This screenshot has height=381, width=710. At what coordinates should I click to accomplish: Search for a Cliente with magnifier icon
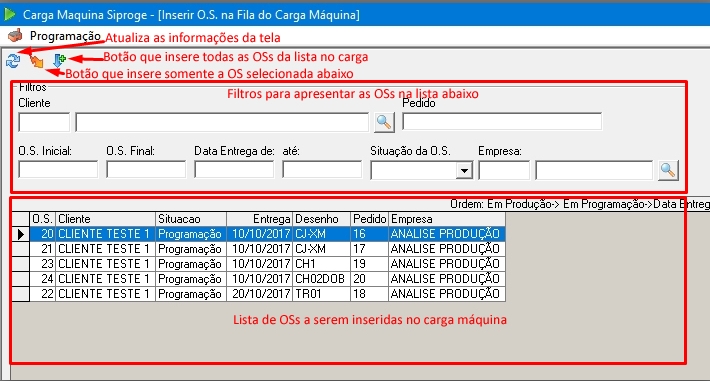(x=384, y=122)
